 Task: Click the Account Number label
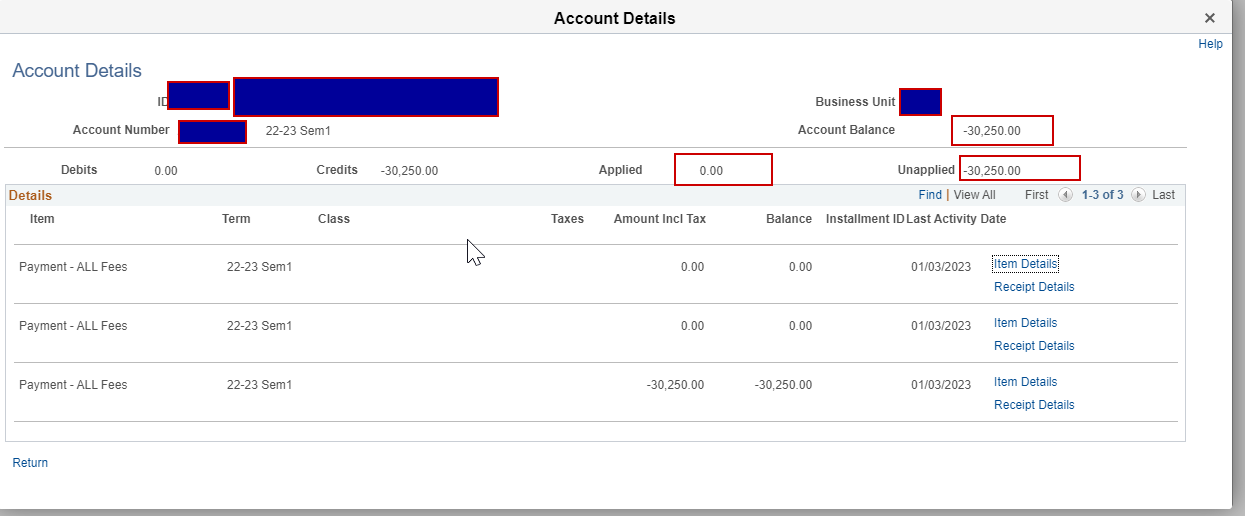121,130
